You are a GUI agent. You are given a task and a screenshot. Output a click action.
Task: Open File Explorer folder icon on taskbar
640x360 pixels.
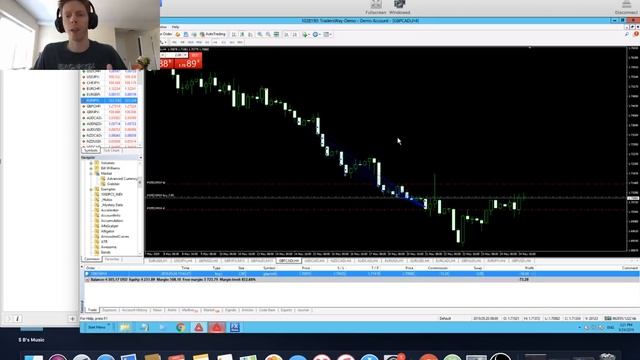tap(125, 327)
